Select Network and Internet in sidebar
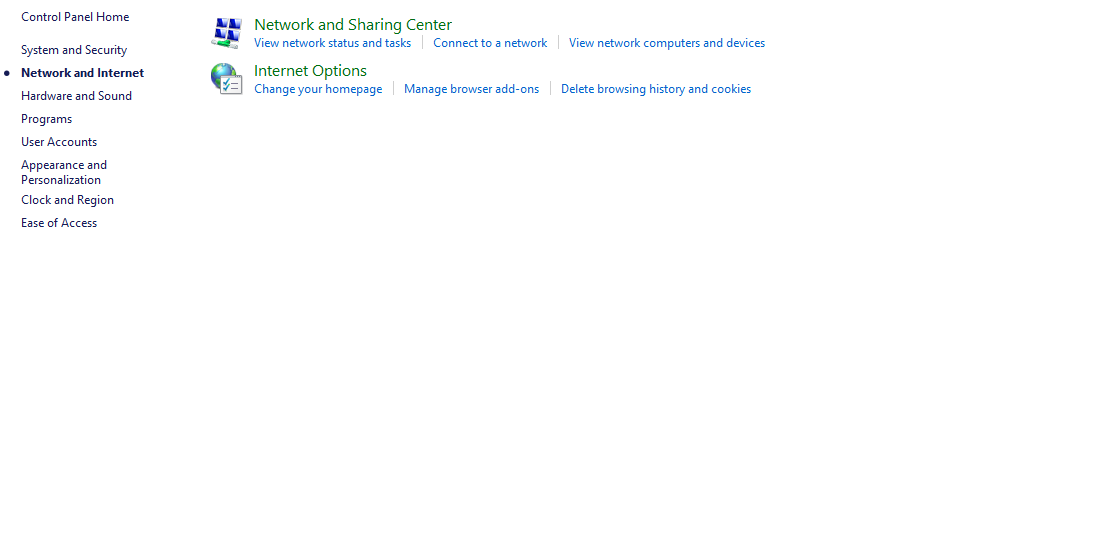Image resolution: width=1114 pixels, height=552 pixels. point(82,73)
